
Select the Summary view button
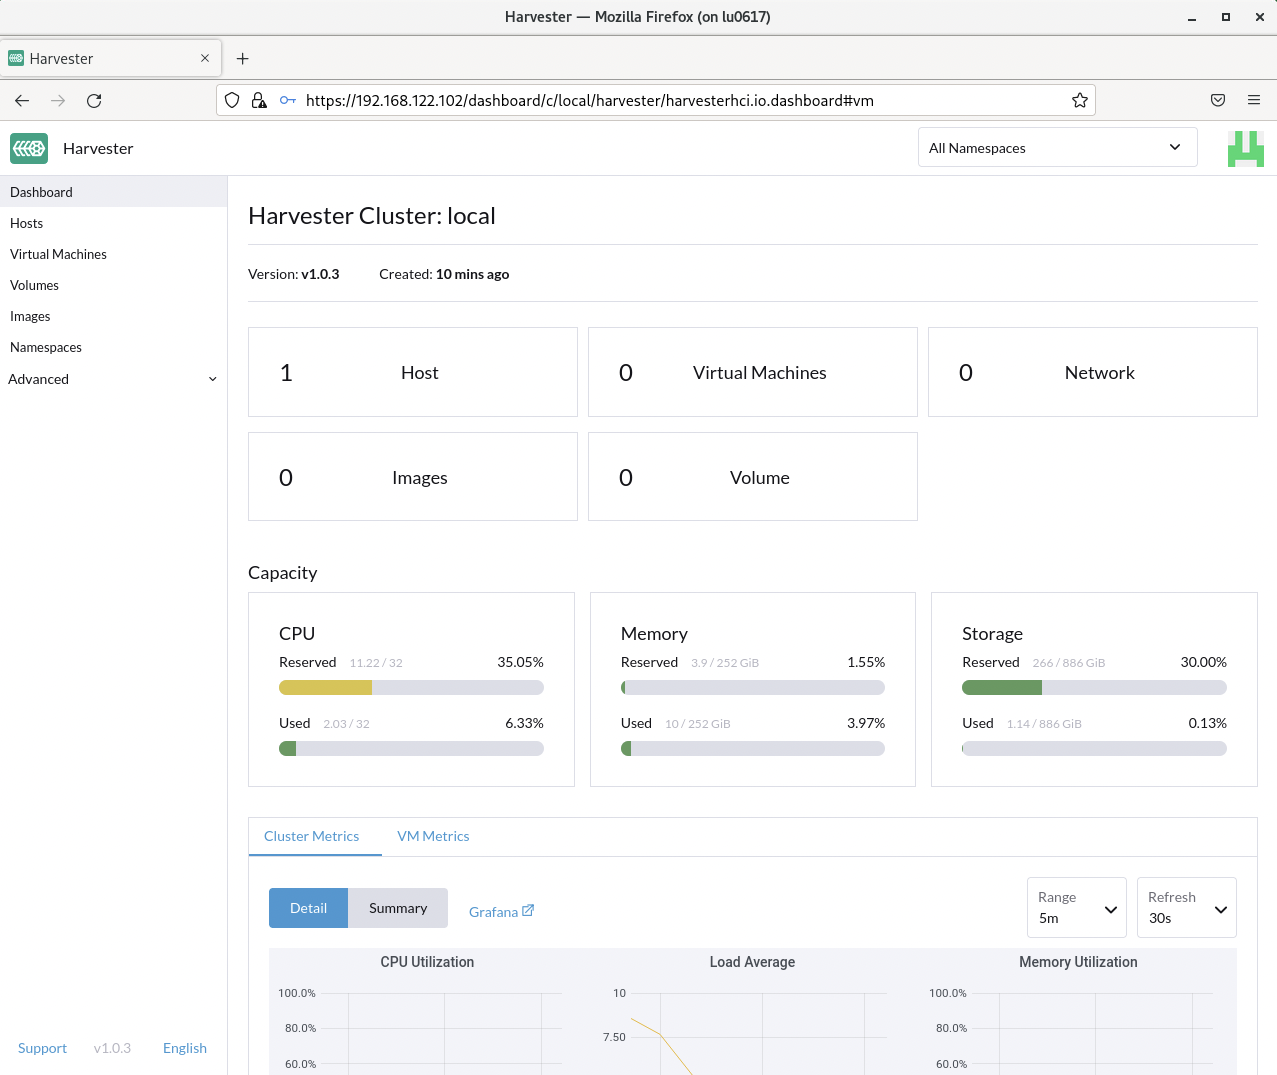tap(398, 908)
